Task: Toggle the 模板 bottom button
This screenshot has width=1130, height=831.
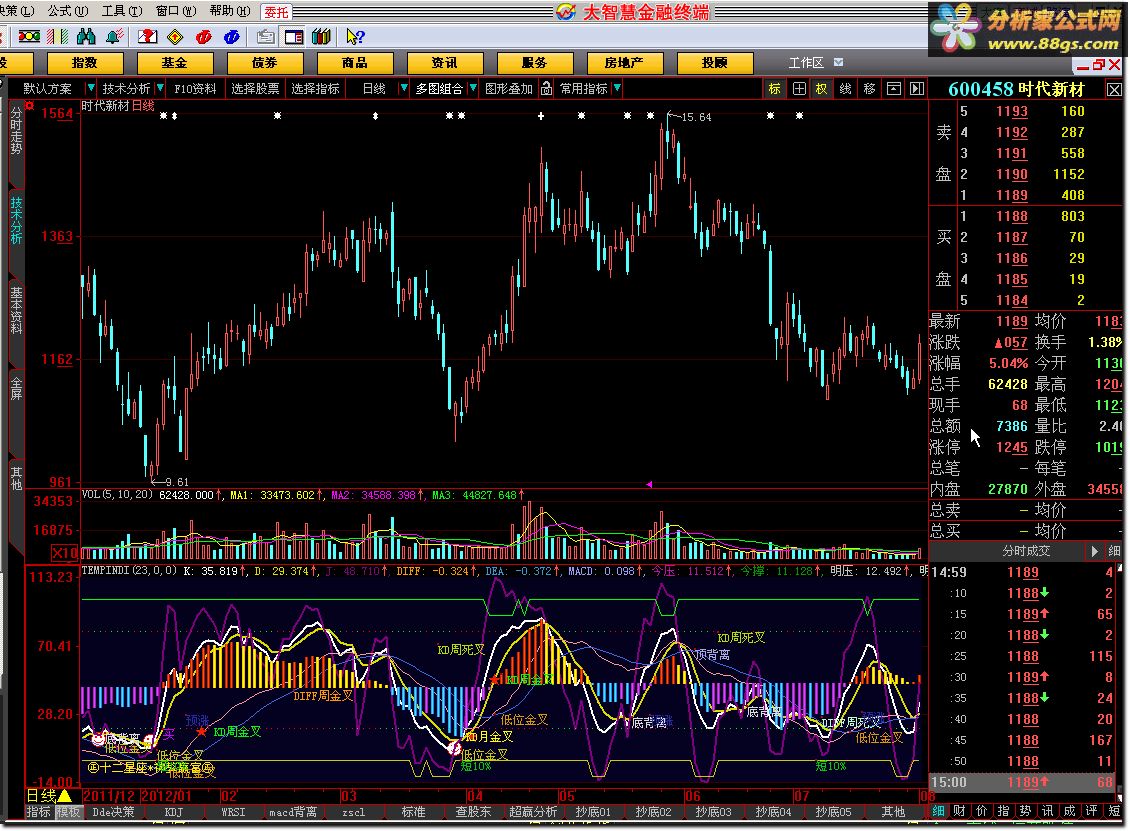Action: (68, 812)
